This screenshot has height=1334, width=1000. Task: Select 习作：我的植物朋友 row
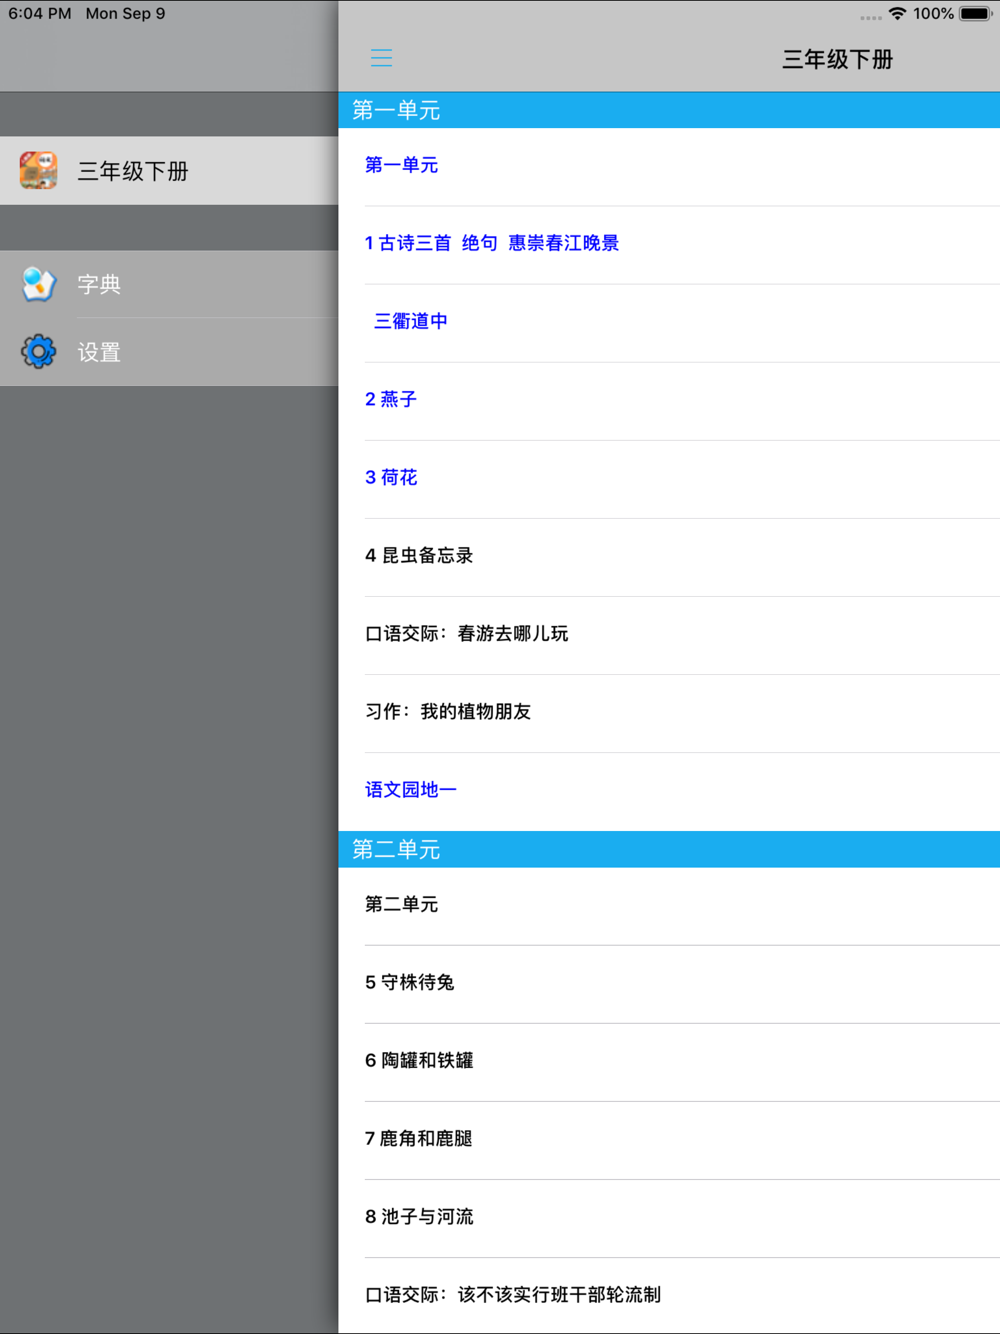pos(669,712)
